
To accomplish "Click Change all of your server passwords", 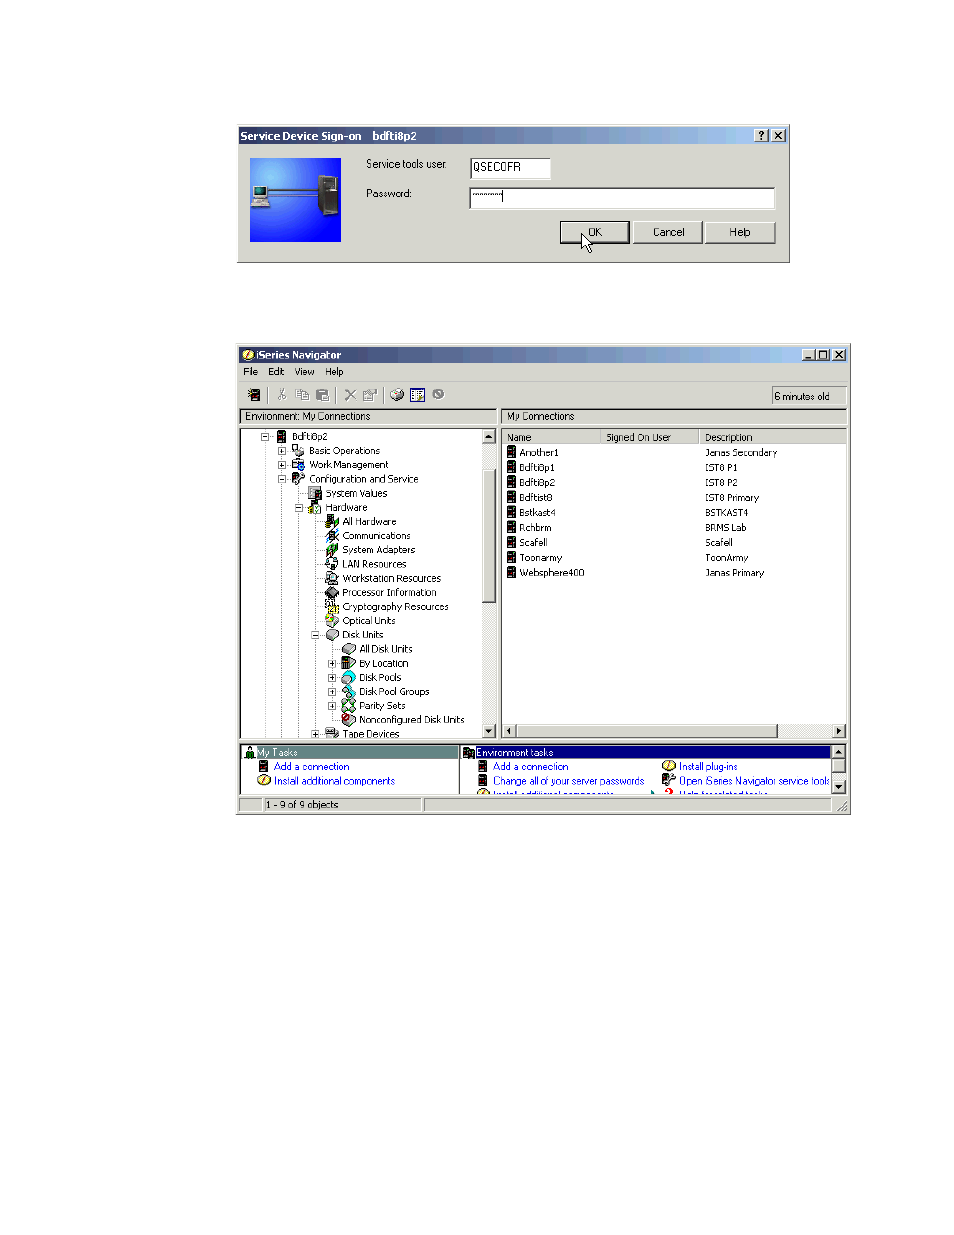I will (x=568, y=781).
